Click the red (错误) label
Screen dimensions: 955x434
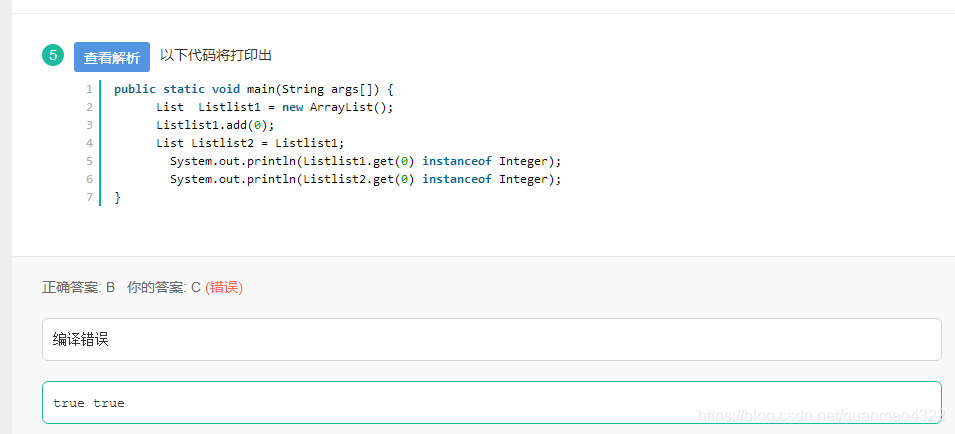coord(224,287)
